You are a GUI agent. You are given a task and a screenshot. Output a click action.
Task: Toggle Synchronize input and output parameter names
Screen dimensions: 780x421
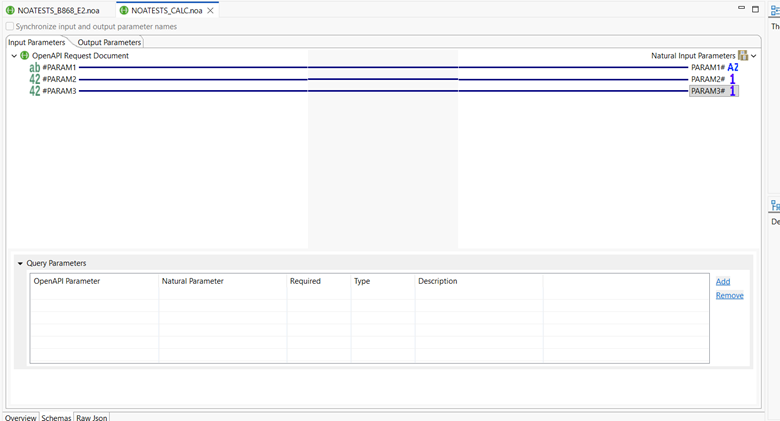coord(10,26)
